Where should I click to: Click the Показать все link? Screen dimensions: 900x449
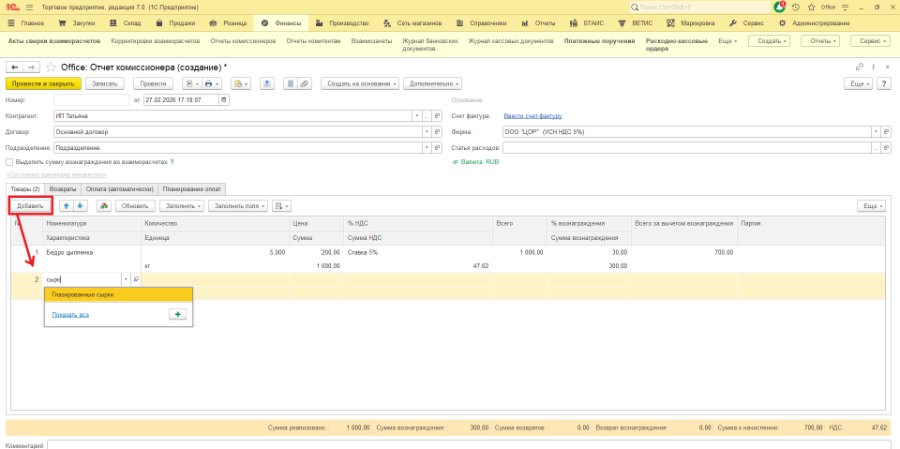pos(70,315)
